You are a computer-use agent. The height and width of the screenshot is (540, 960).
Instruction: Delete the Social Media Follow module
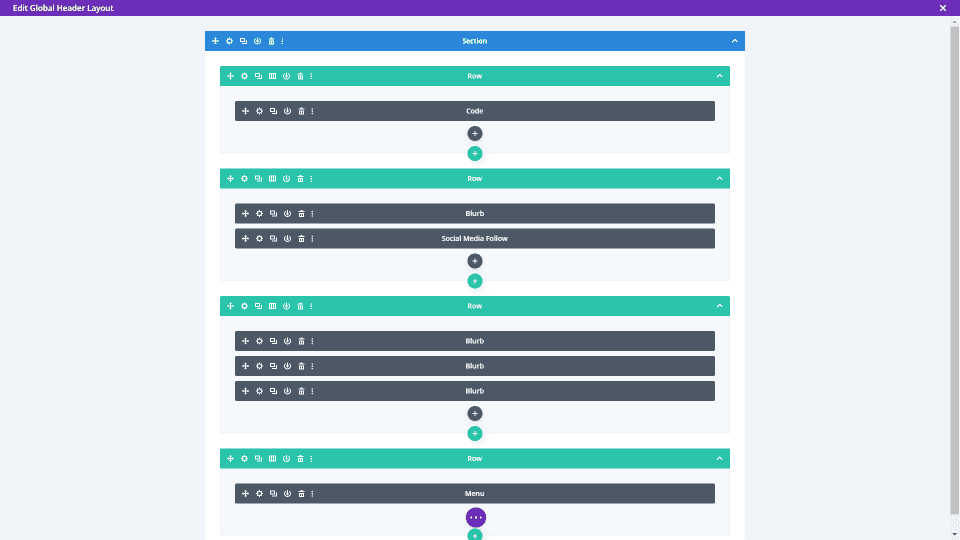(x=301, y=238)
